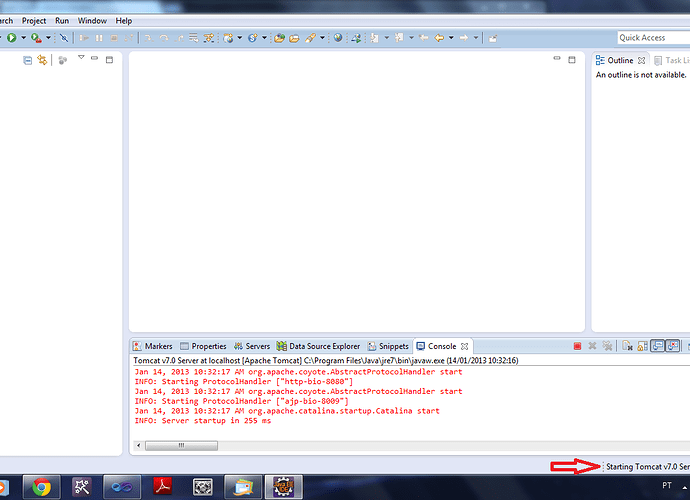This screenshot has height=500, width=690.
Task: Open the Help menu
Action: (124, 21)
